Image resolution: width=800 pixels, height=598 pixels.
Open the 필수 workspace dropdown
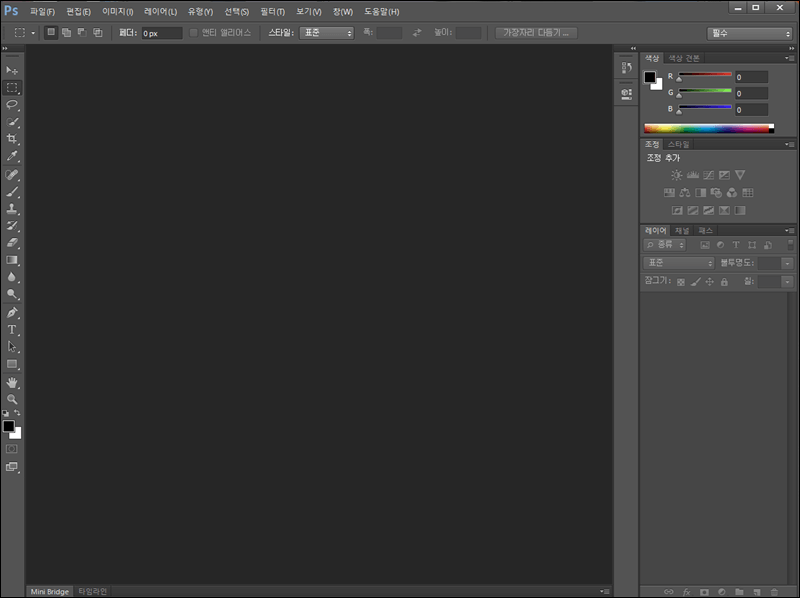tap(749, 33)
